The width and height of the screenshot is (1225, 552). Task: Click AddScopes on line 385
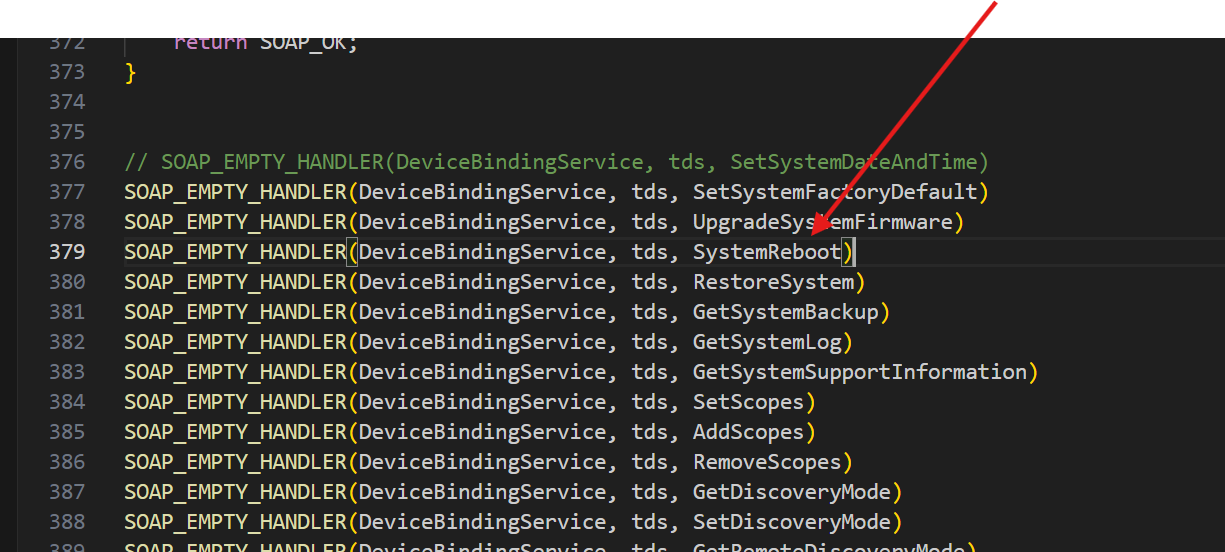pyautogui.click(x=748, y=432)
